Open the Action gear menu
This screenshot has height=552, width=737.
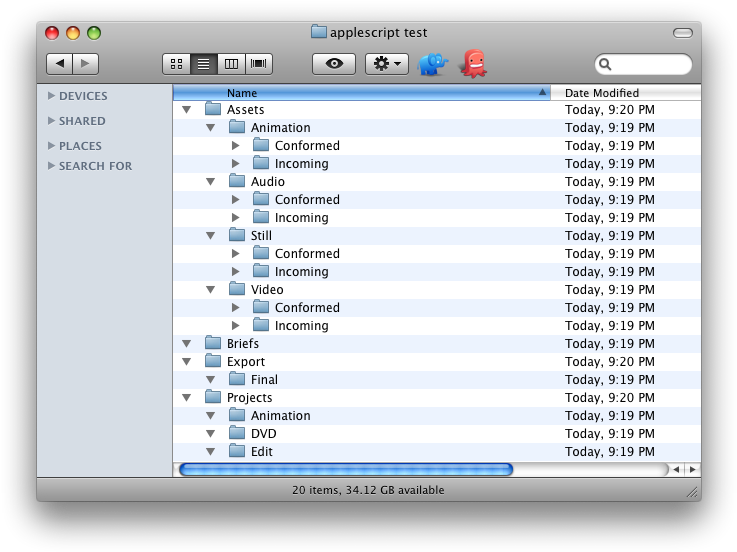click(387, 63)
